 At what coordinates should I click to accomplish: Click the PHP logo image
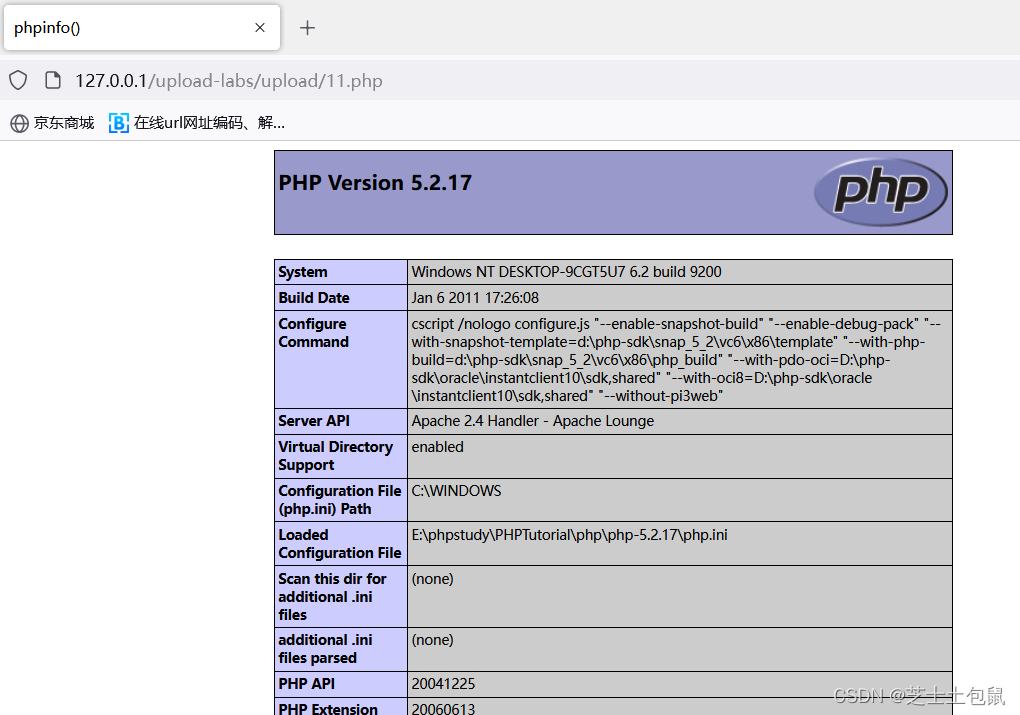point(880,192)
